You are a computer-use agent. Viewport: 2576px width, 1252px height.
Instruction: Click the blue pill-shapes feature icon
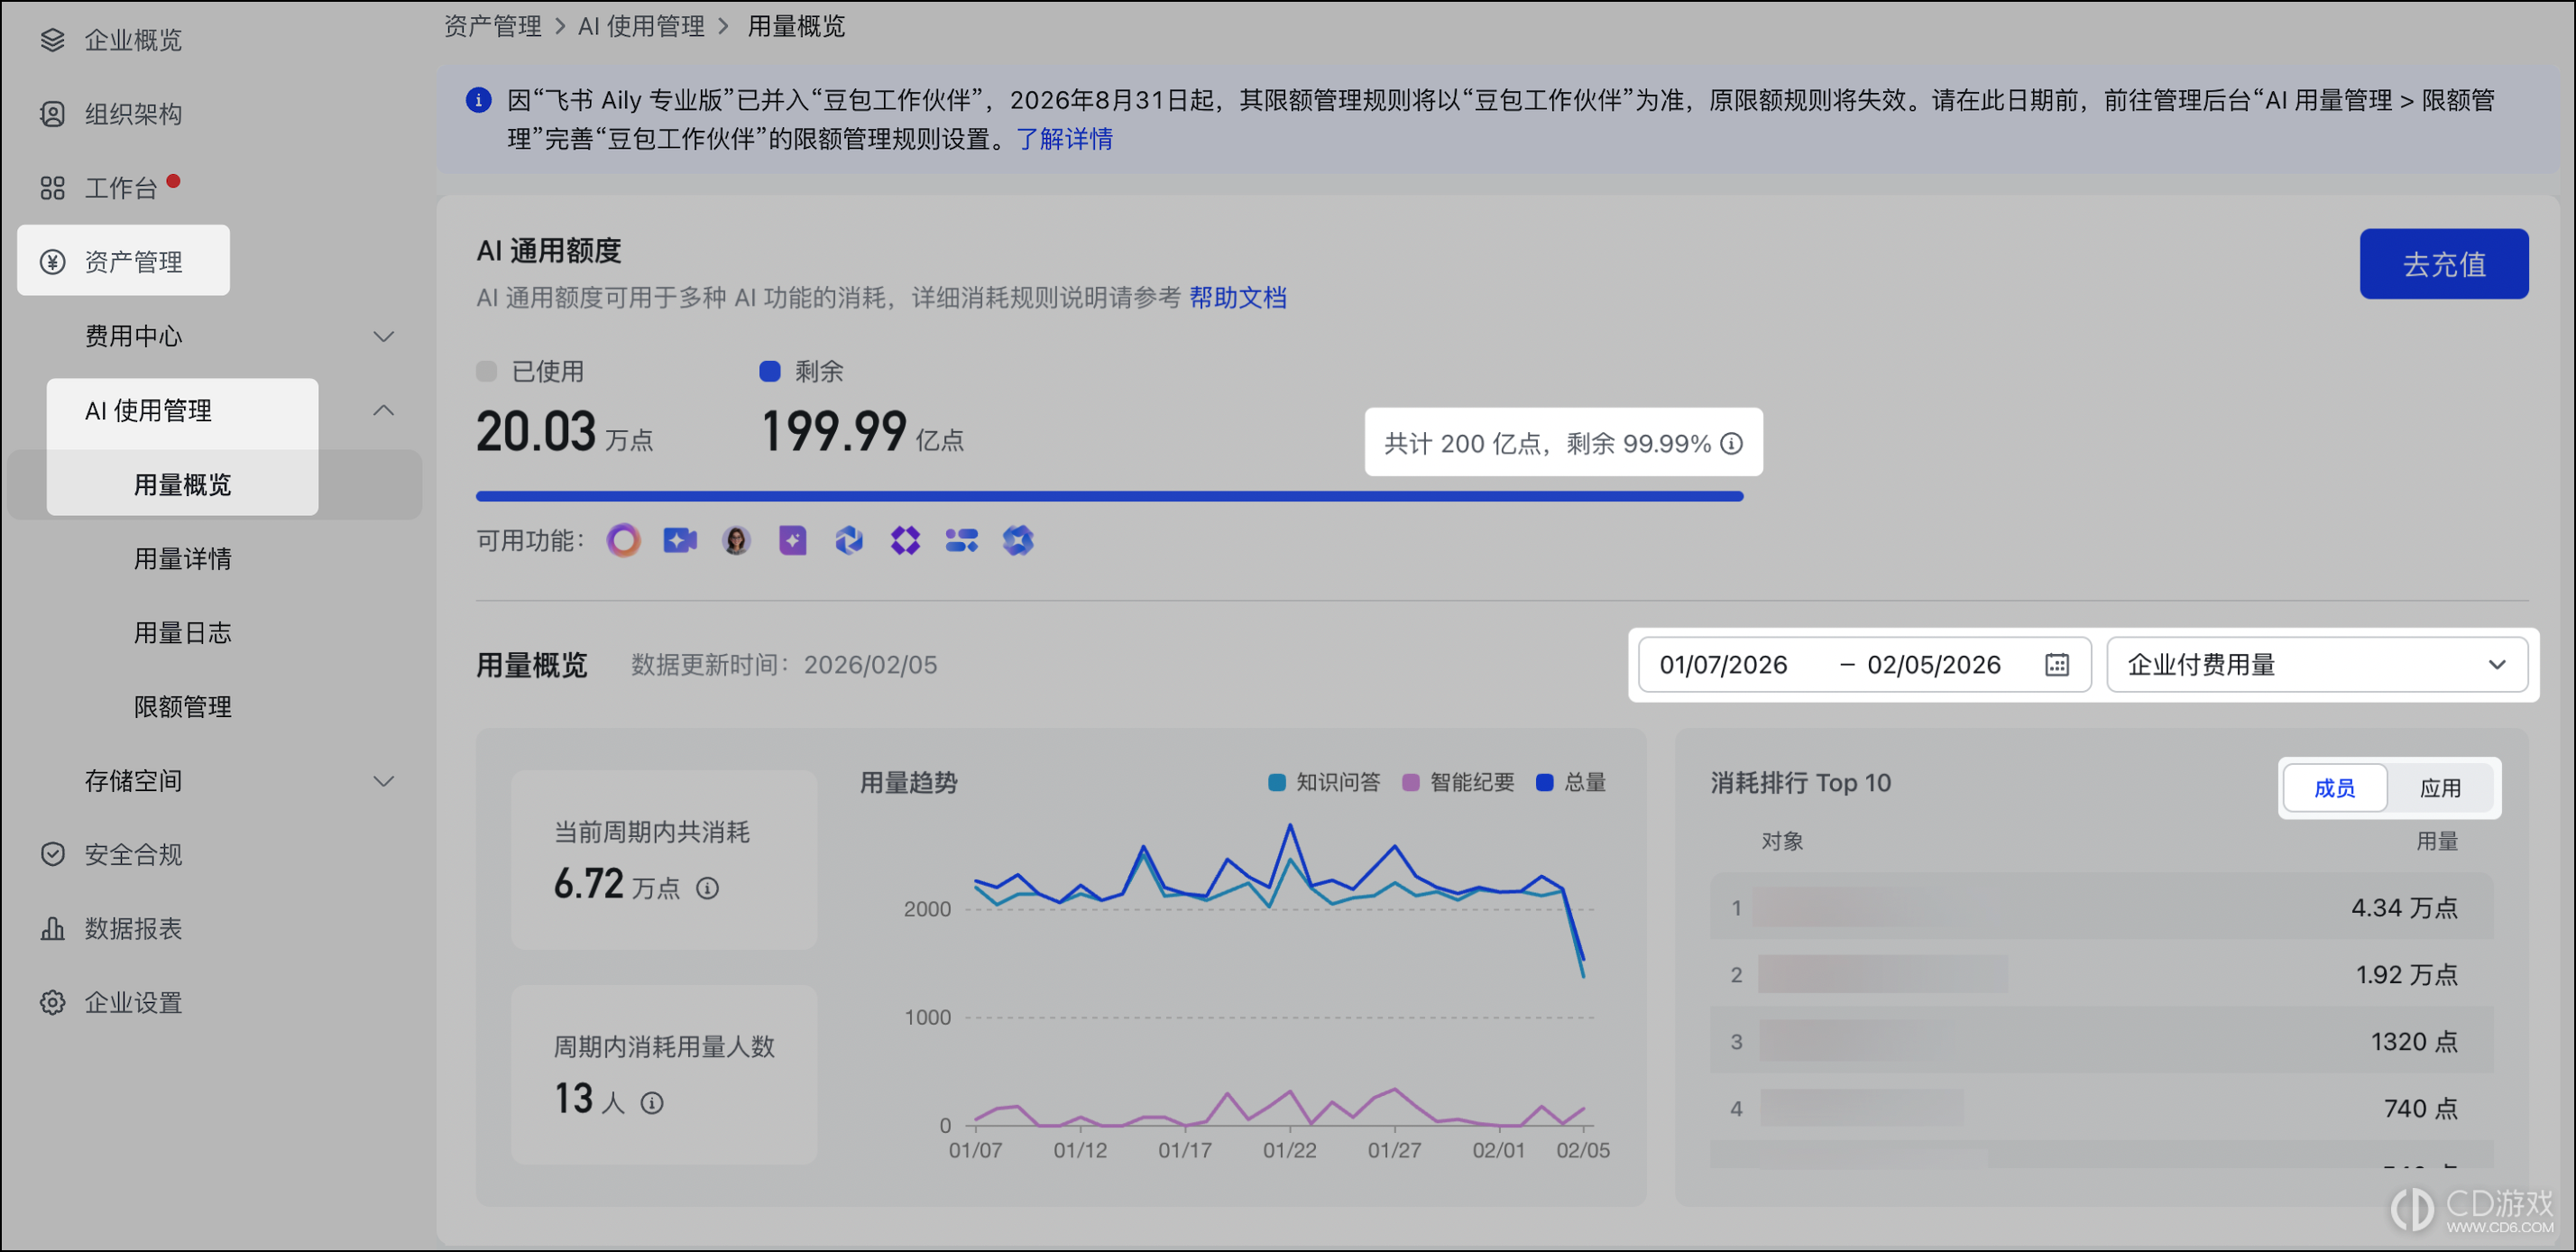(x=962, y=541)
